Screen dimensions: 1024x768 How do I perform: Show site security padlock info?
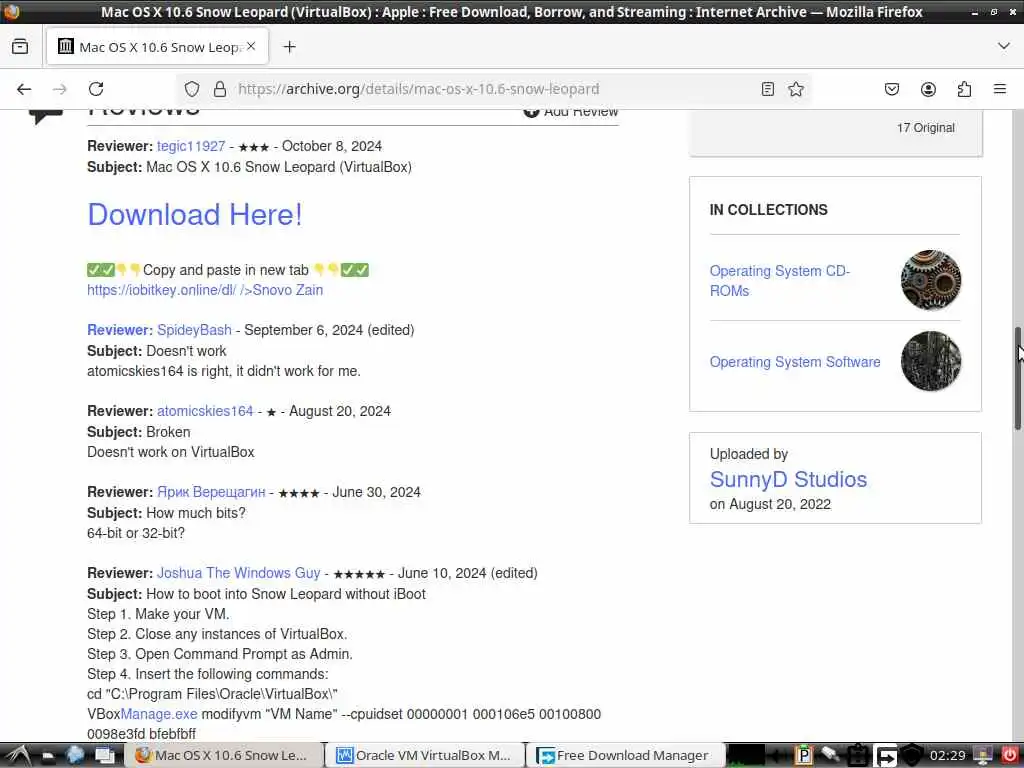pyautogui.click(x=220, y=89)
